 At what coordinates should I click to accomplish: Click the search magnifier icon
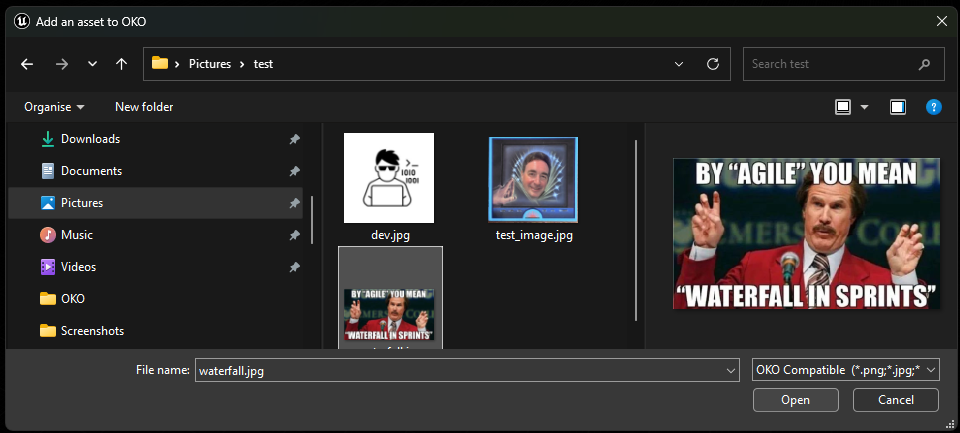pyautogui.click(x=924, y=64)
